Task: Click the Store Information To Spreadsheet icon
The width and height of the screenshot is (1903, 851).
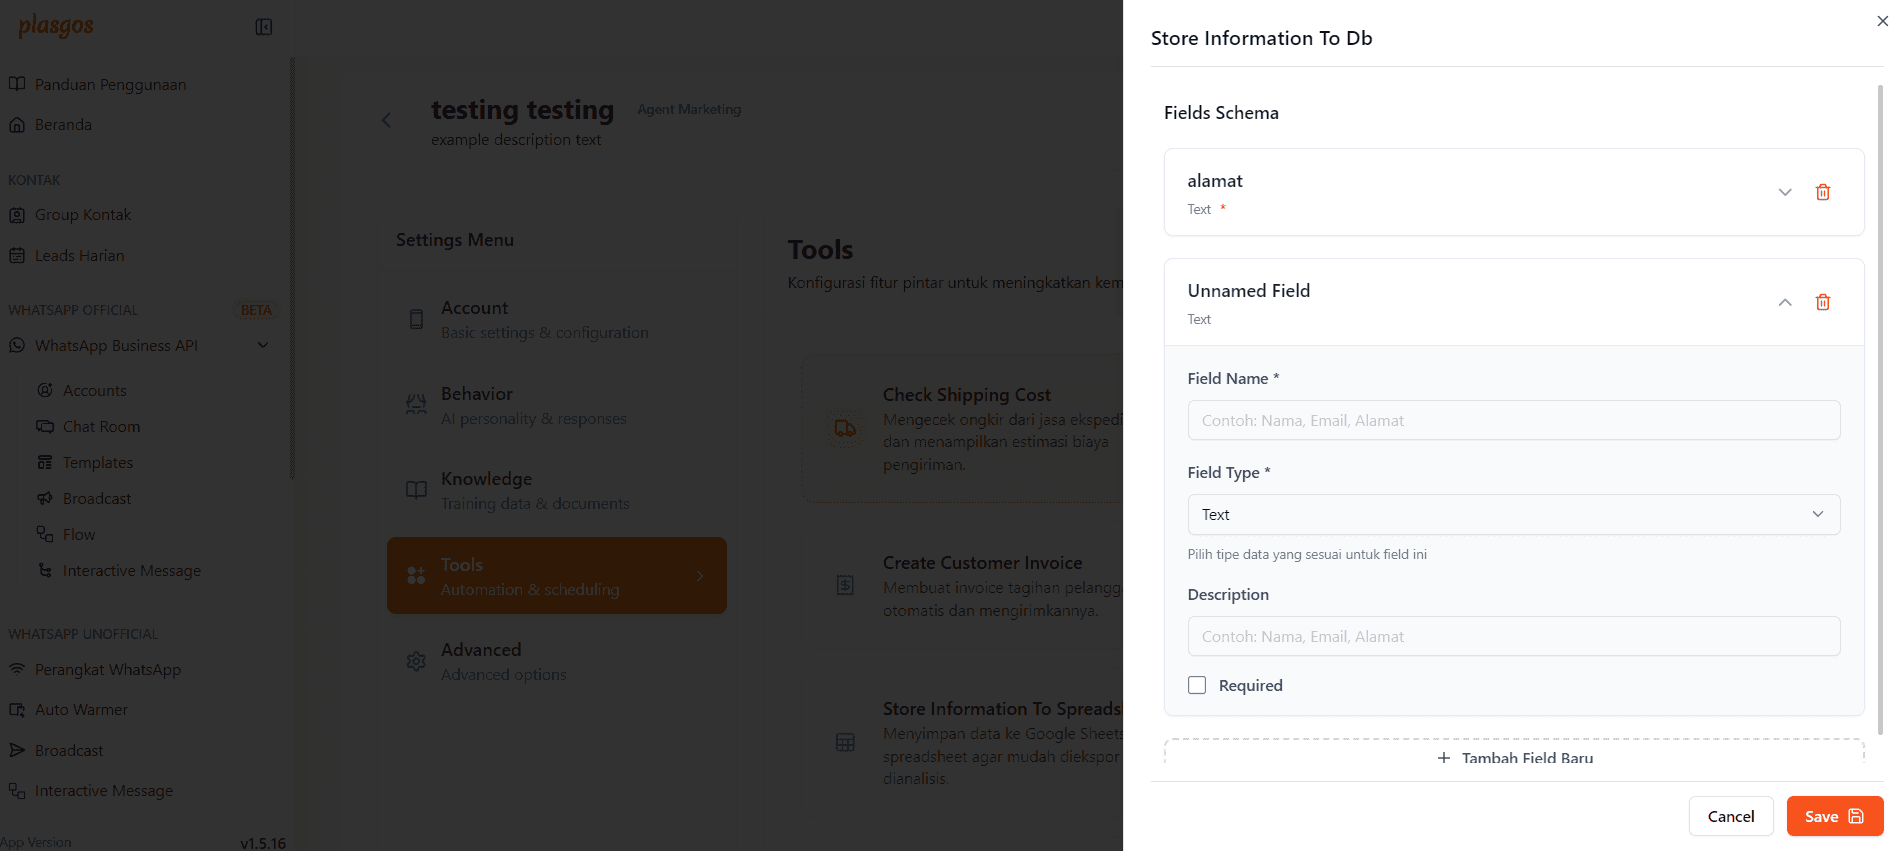Action: 845,742
